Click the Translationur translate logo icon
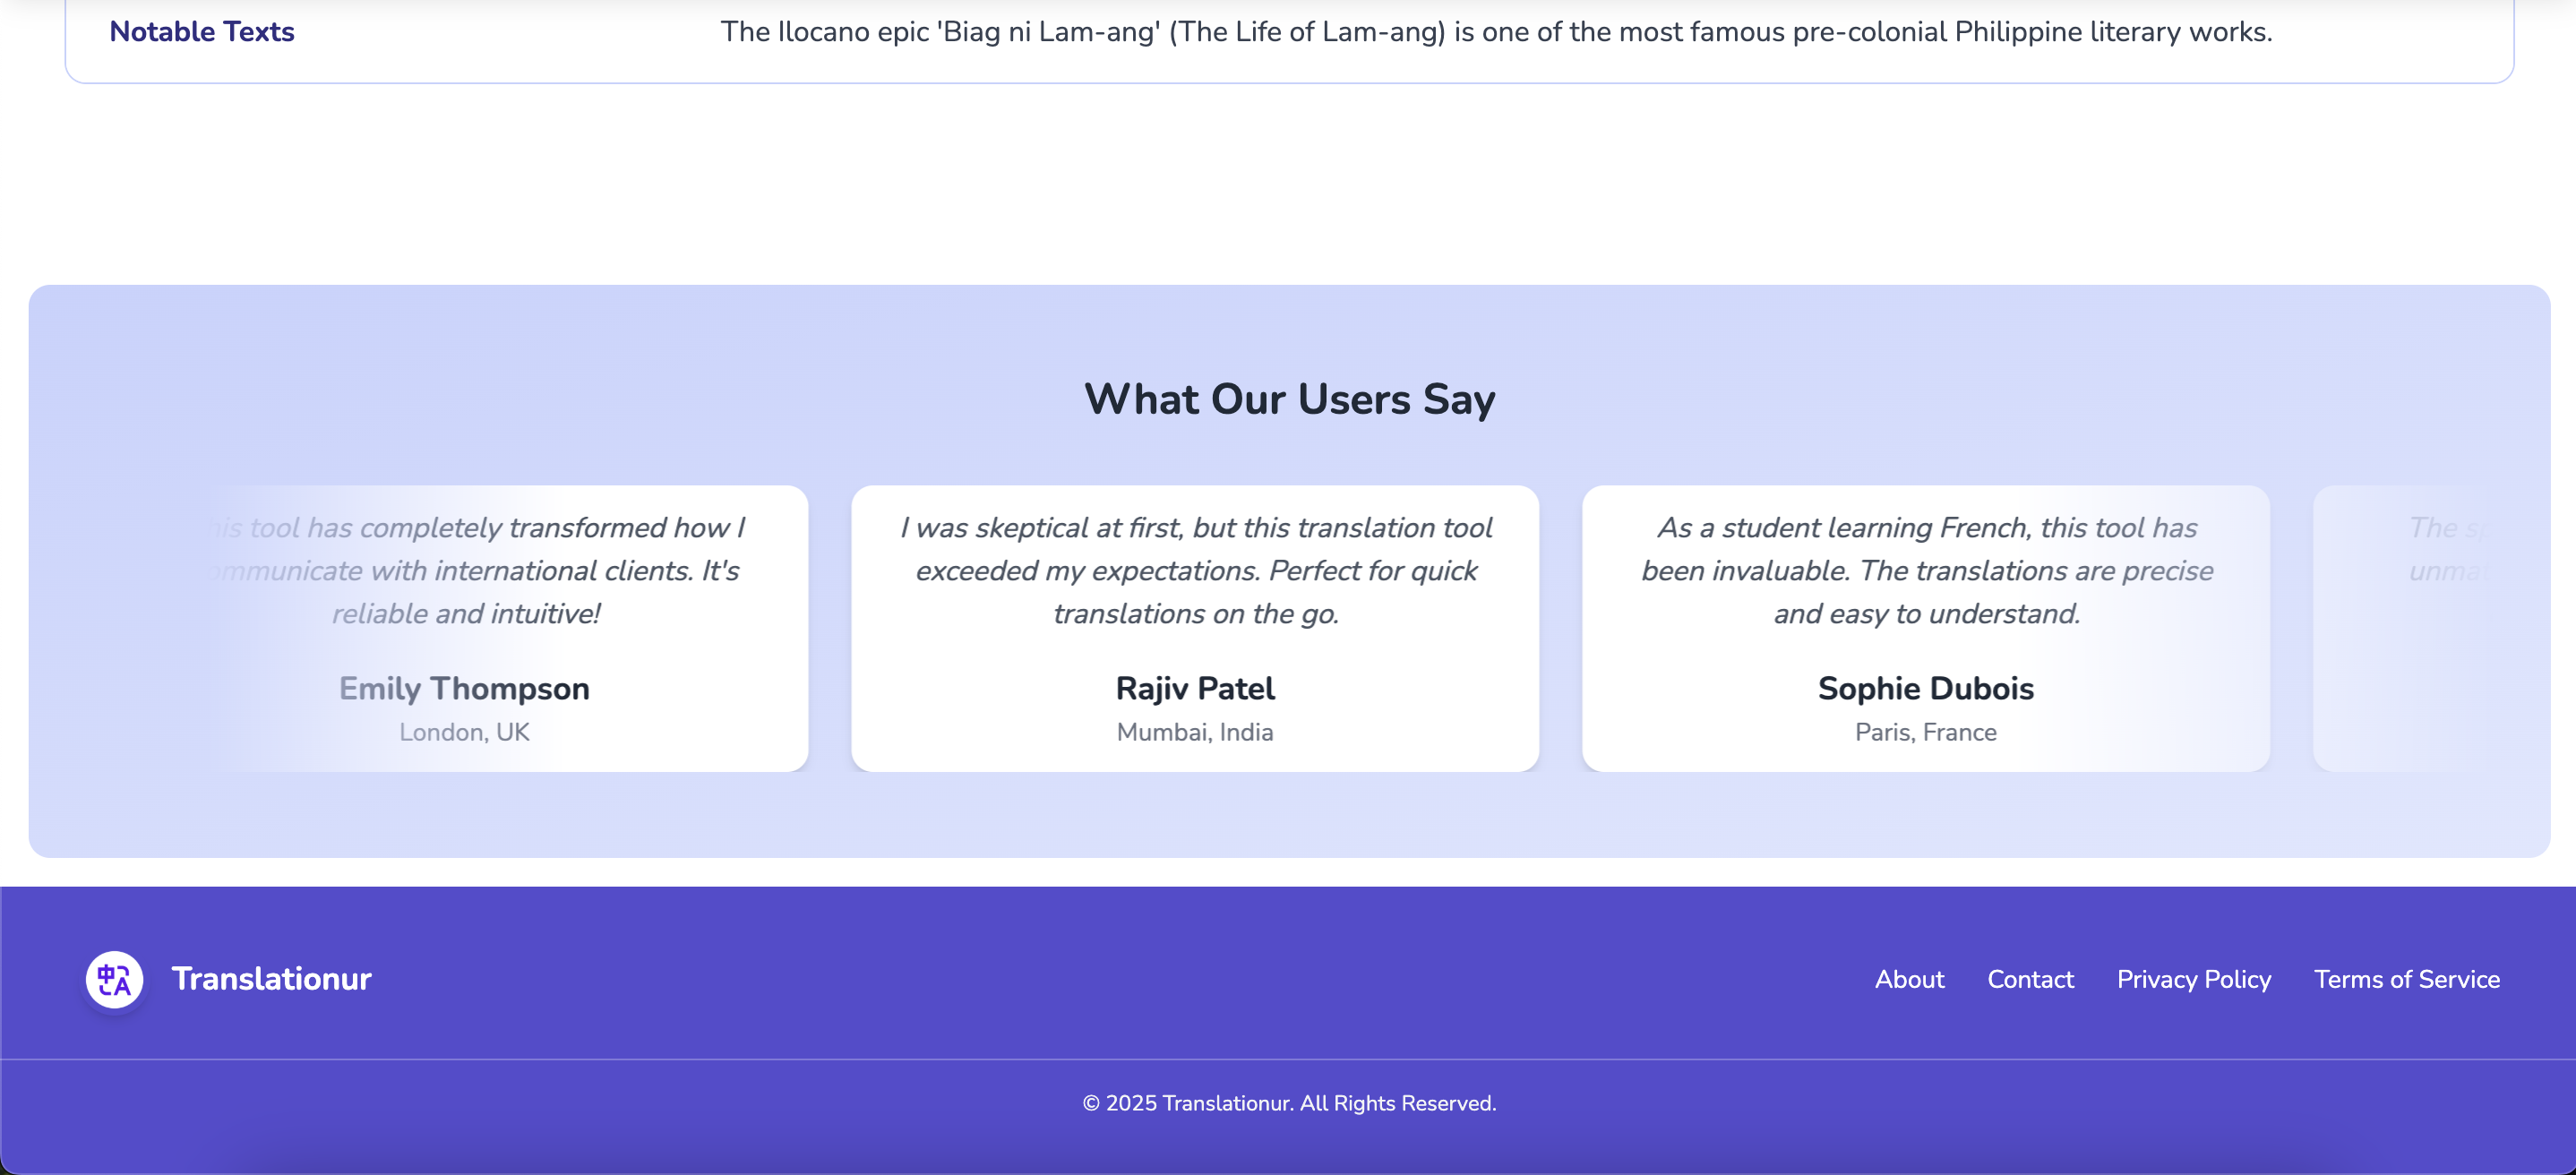 tap(114, 979)
